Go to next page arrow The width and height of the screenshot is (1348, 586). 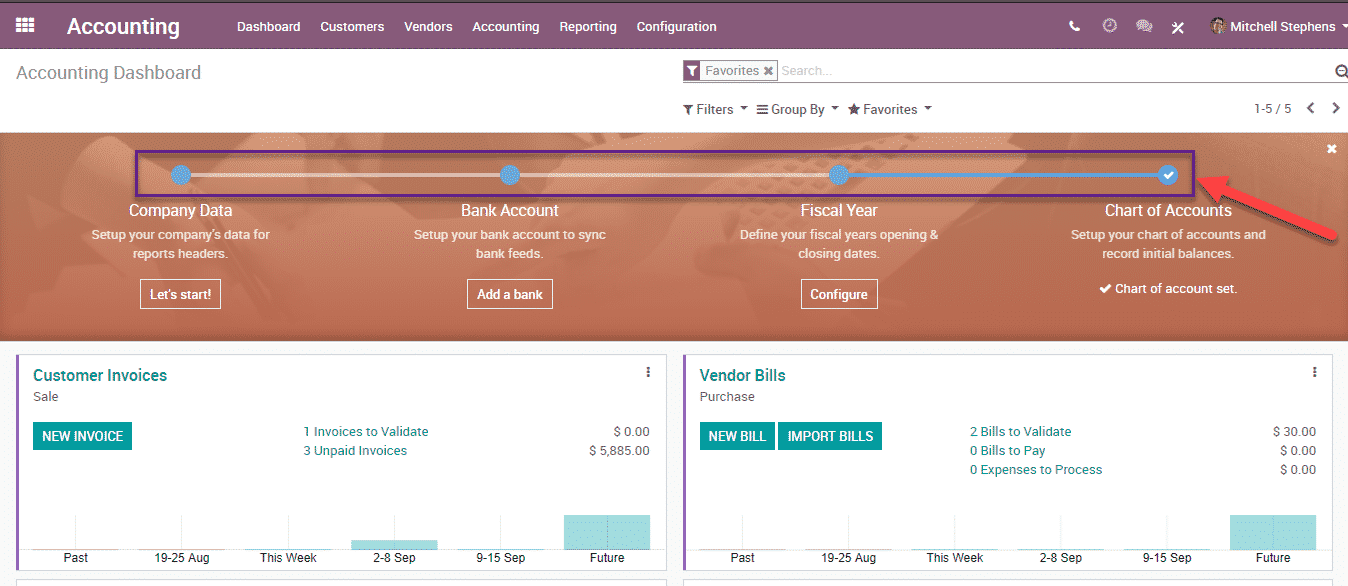[x=1335, y=108]
